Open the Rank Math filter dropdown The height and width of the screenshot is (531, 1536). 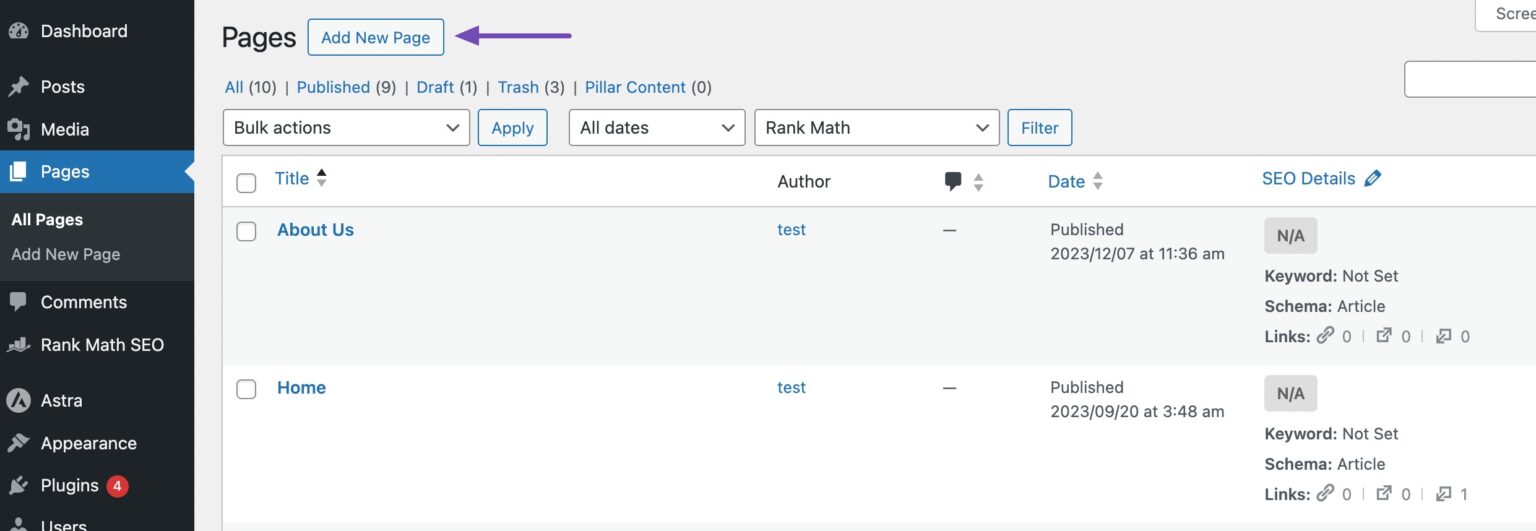coord(876,128)
